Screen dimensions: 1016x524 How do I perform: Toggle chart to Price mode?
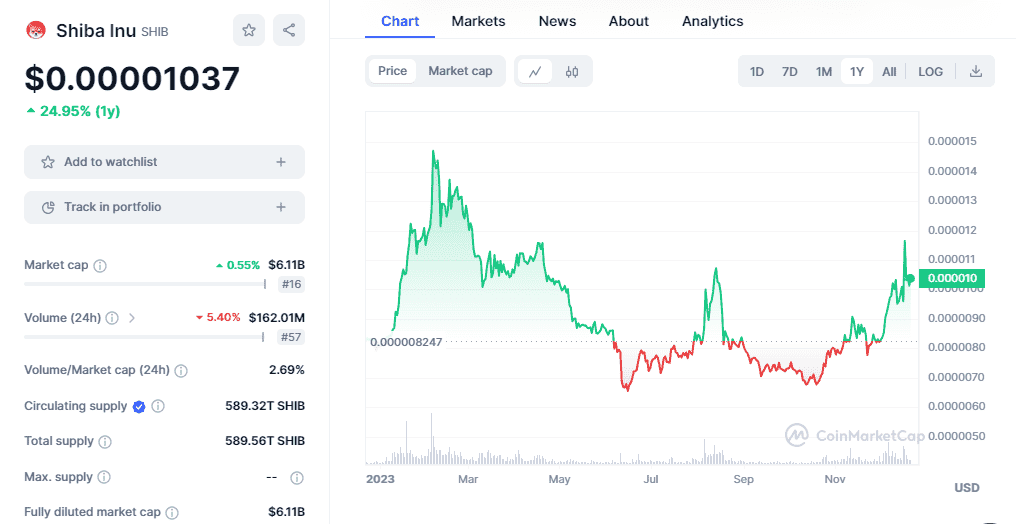click(x=392, y=71)
